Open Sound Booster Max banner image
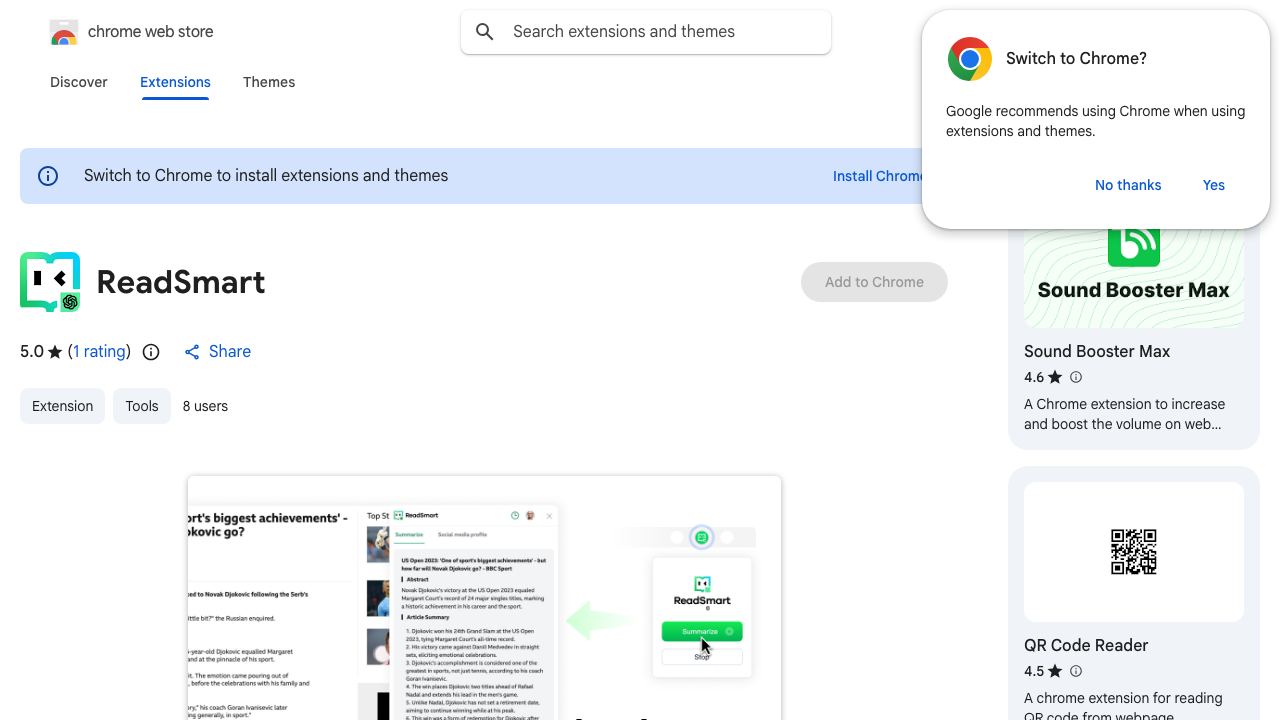The image size is (1280, 720). (1134, 278)
